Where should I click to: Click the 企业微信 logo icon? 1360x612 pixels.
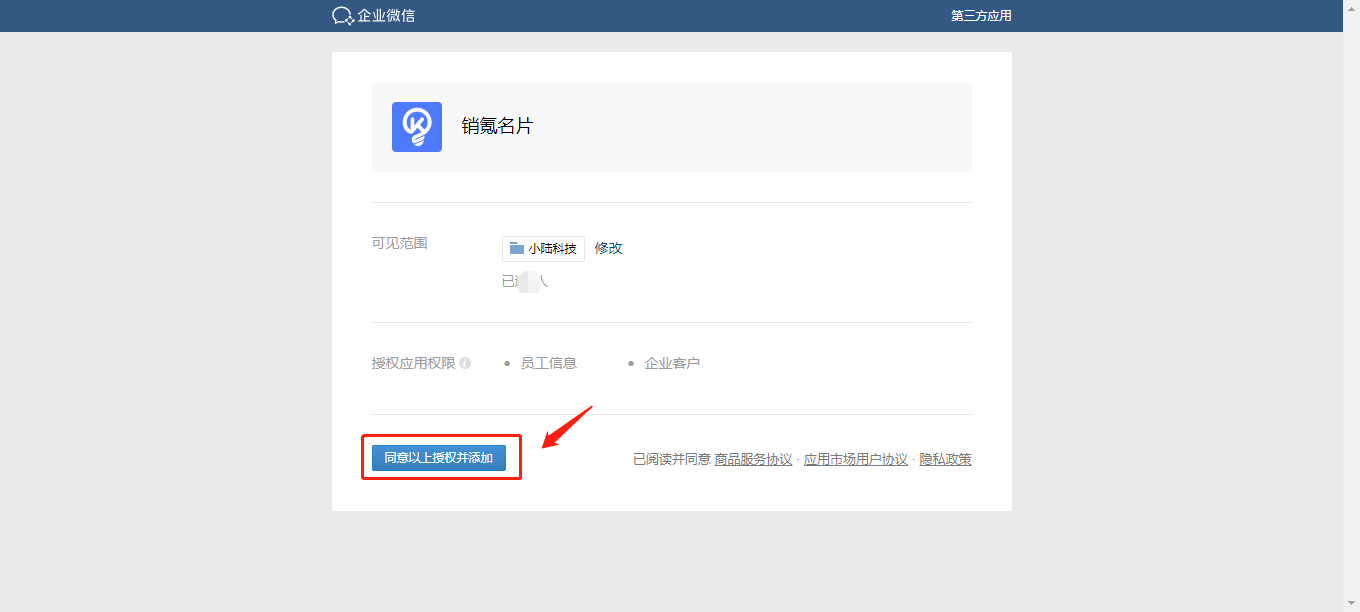click(x=343, y=16)
